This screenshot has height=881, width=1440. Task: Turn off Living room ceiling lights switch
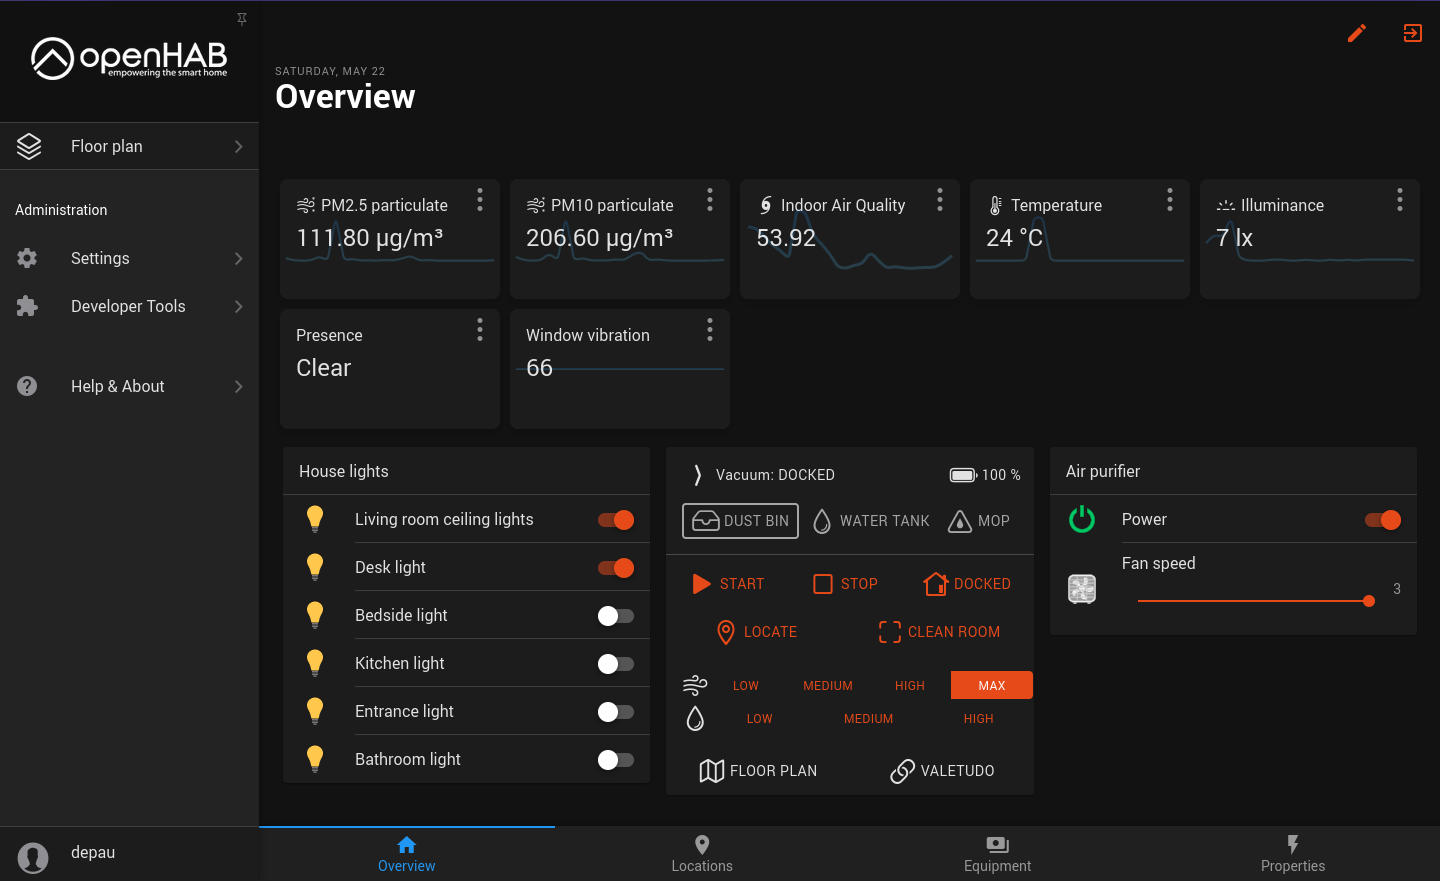pyautogui.click(x=616, y=520)
